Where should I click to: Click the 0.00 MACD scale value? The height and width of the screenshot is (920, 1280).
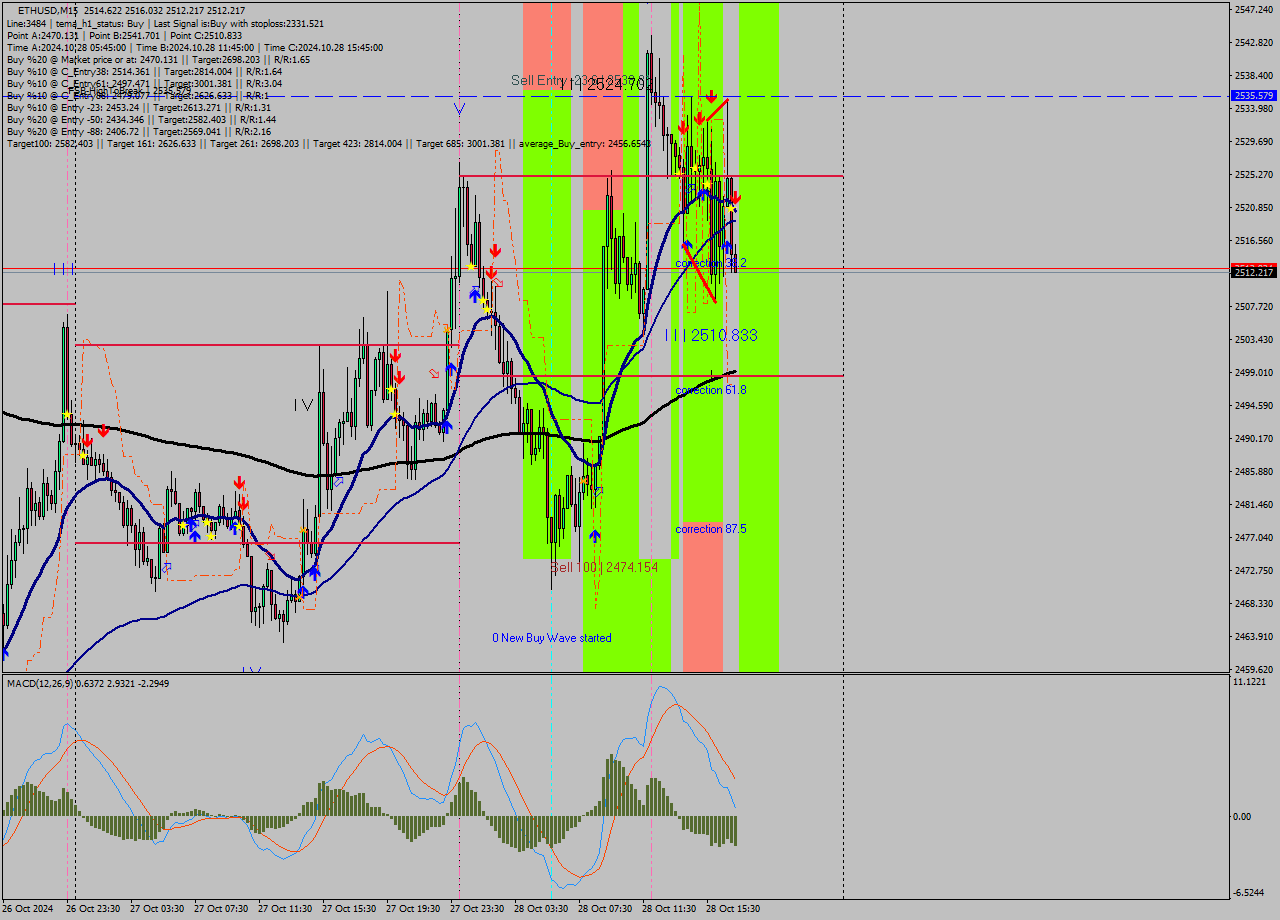(1243, 816)
